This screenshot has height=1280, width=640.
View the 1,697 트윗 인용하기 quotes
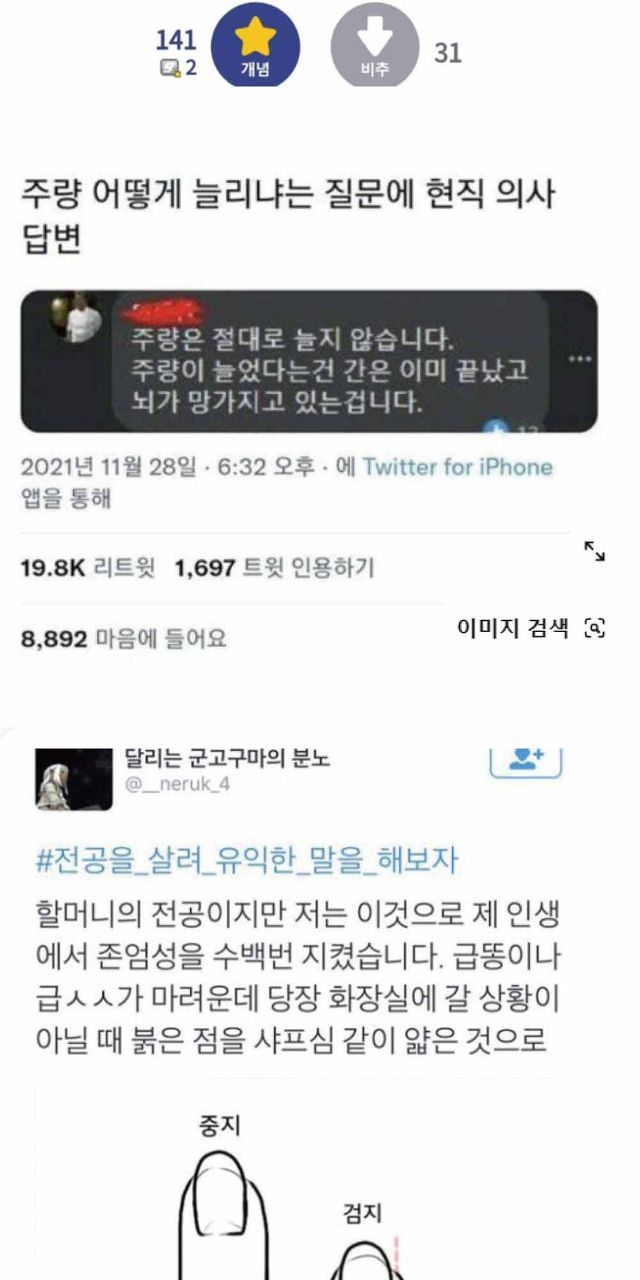[274, 569]
